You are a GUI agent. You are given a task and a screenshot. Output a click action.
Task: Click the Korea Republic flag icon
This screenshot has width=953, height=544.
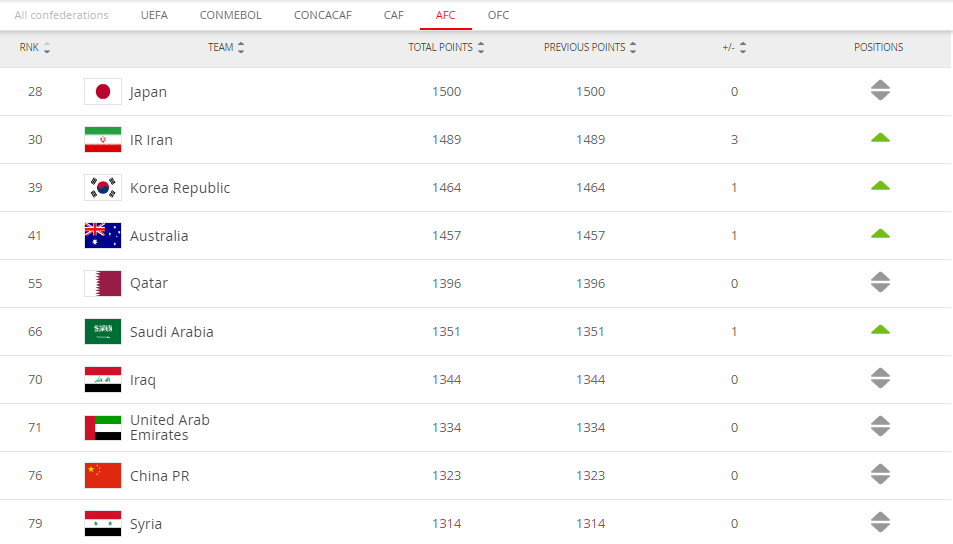103,188
